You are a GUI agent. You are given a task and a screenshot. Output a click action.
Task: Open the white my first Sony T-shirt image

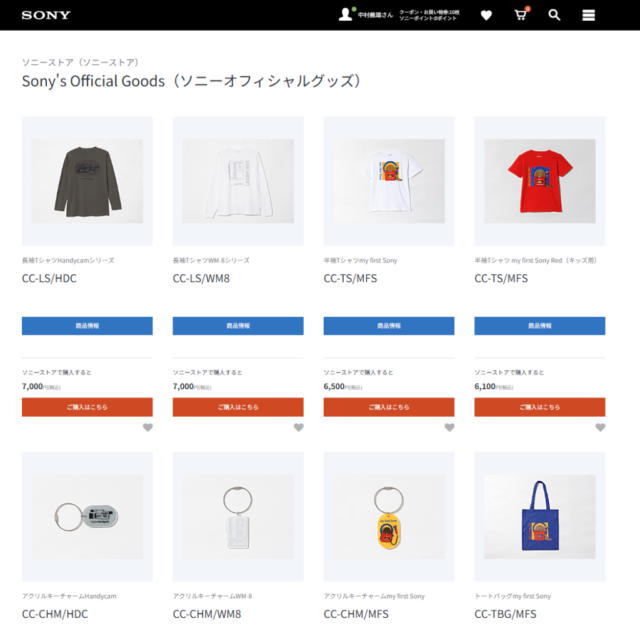coord(389,181)
